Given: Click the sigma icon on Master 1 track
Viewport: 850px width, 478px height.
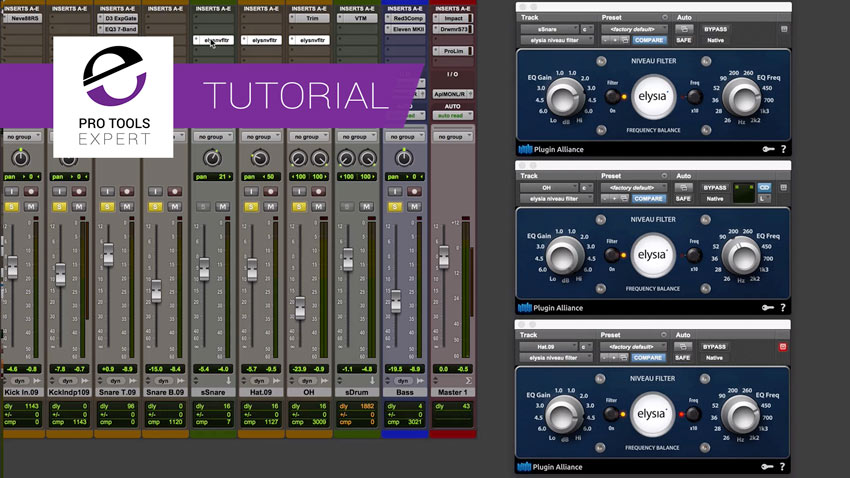Looking at the screenshot, I should point(468,380).
